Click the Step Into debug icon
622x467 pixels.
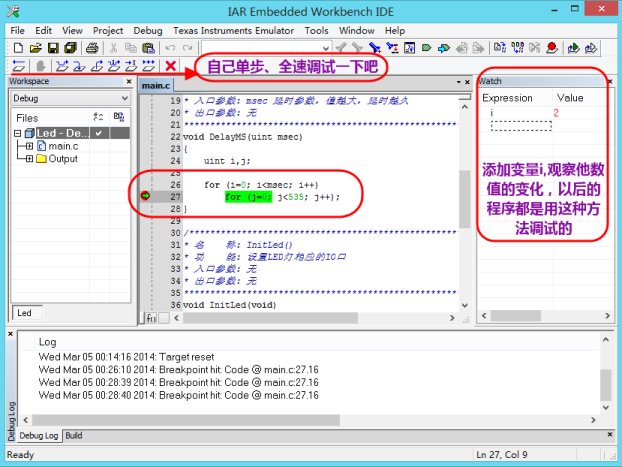79,65
